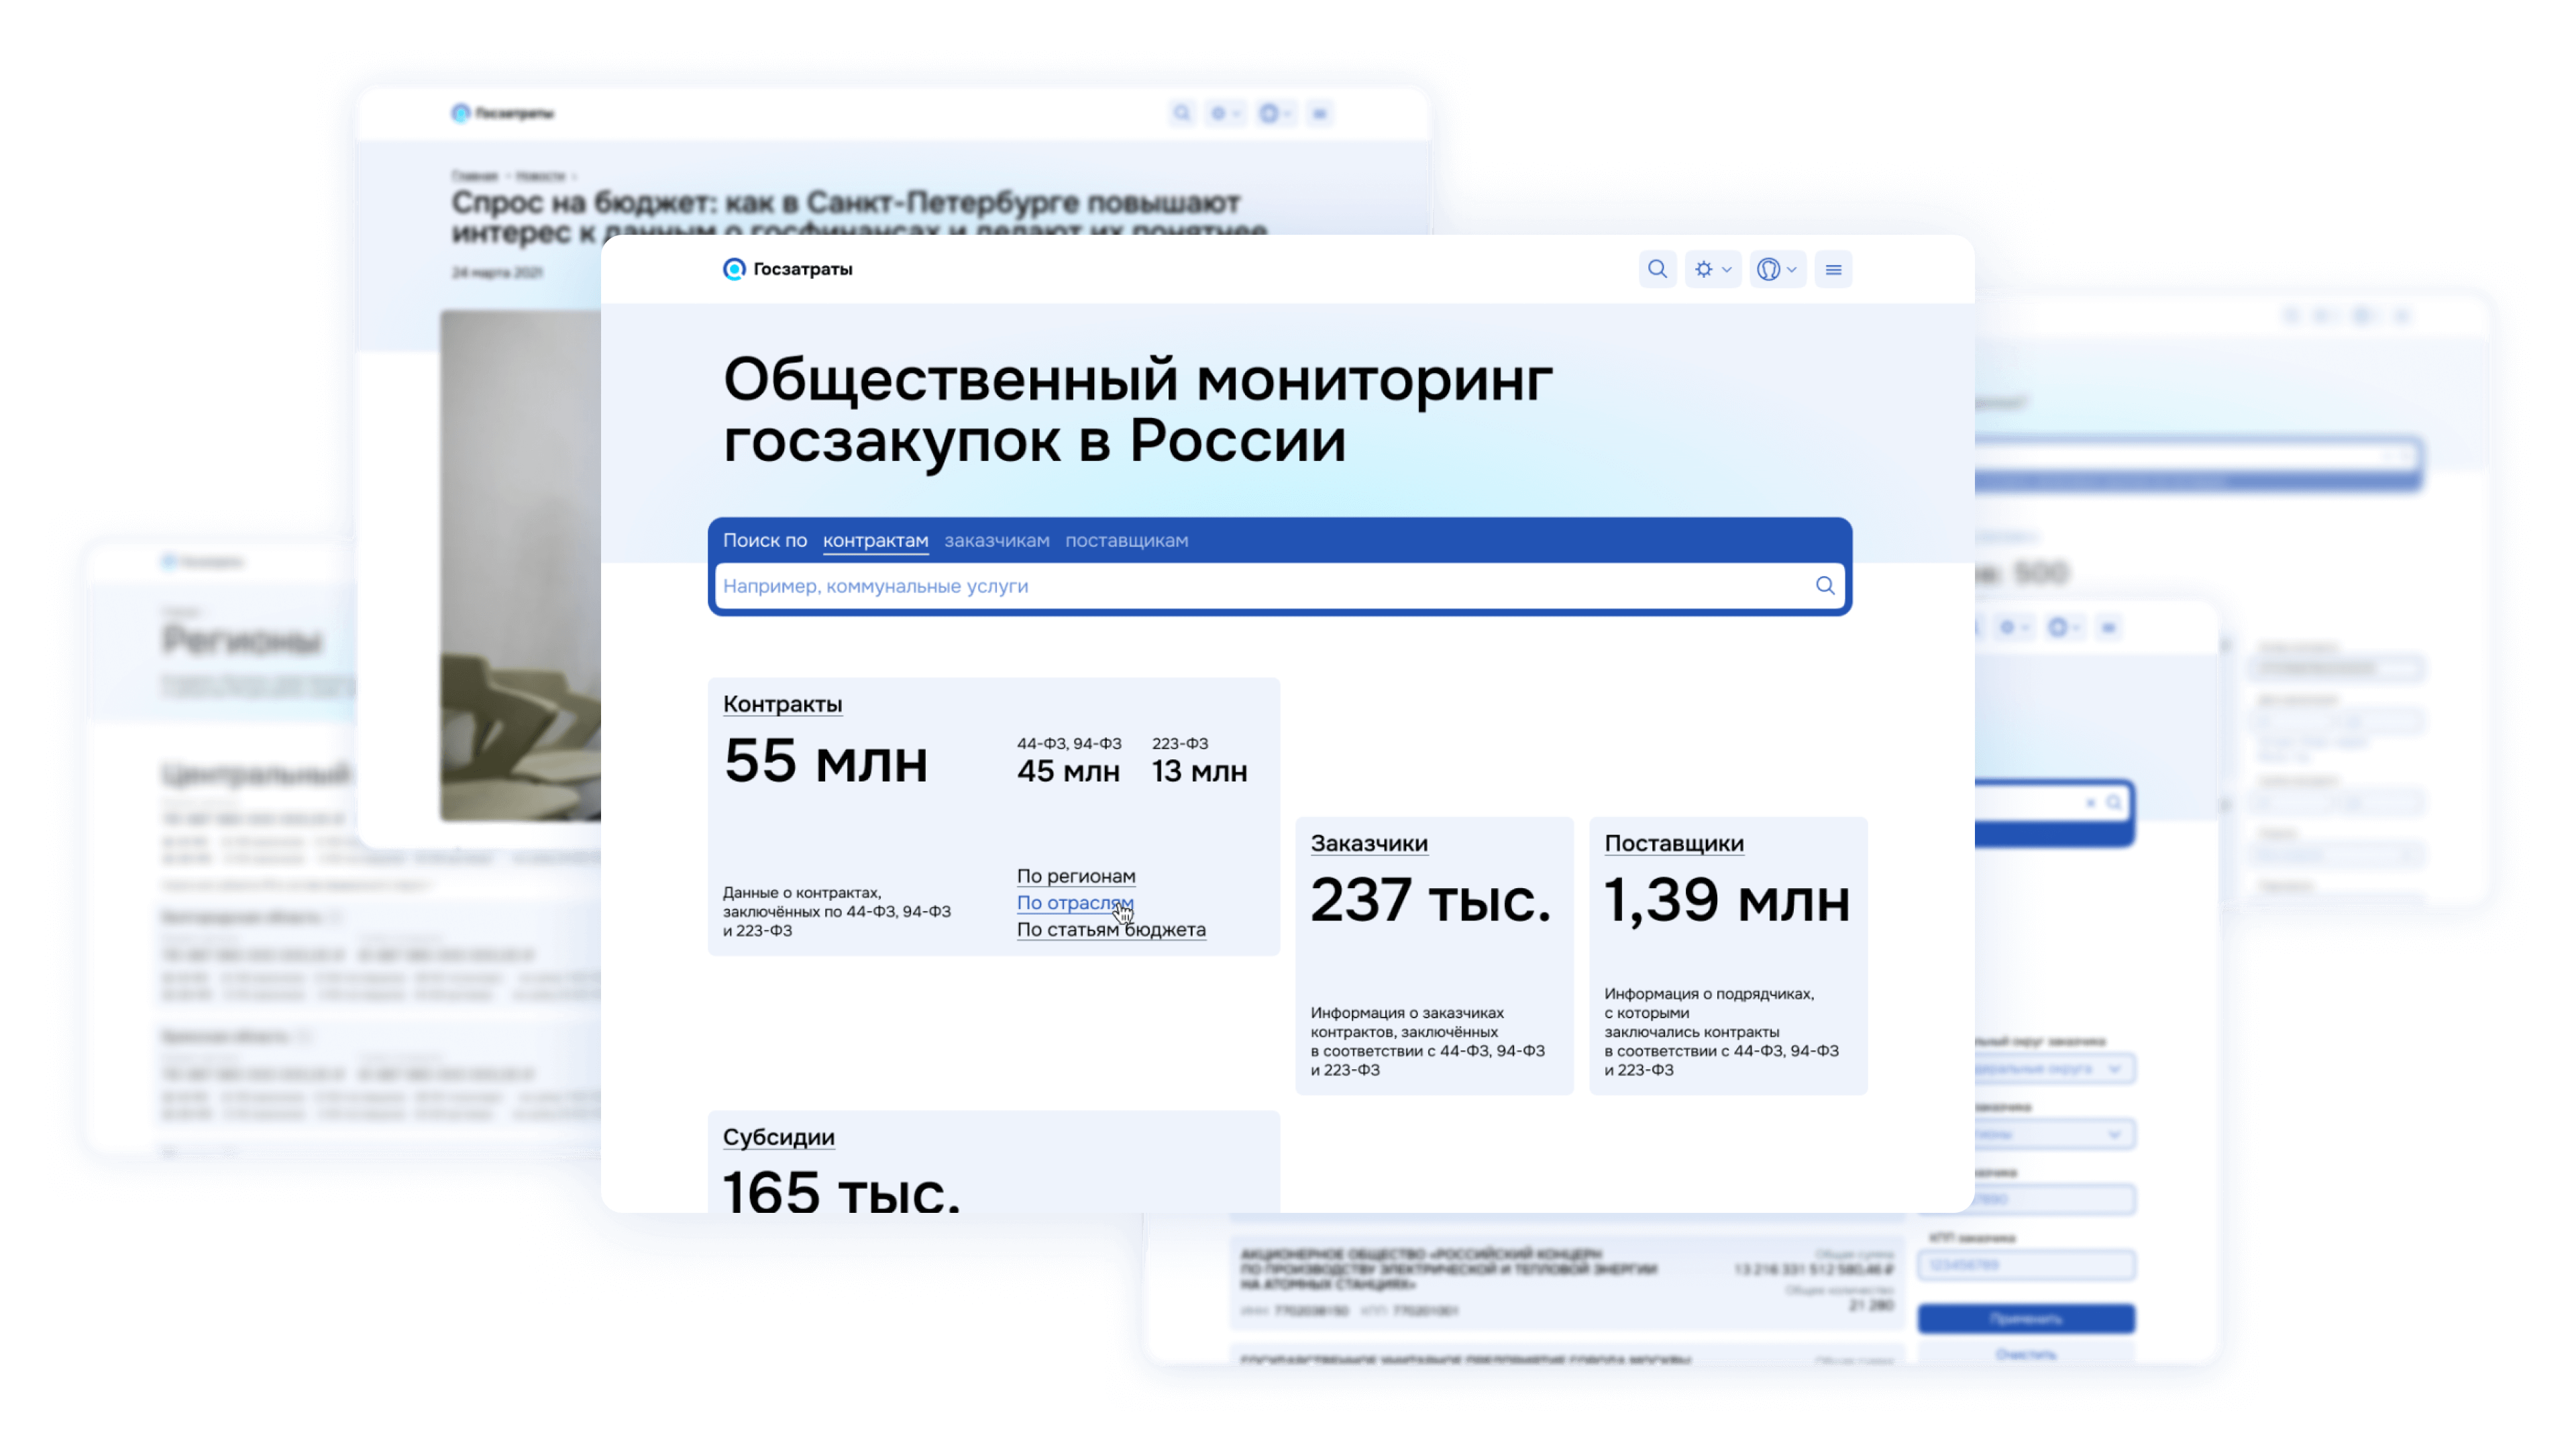Image resolution: width=2576 pixels, height=1449 pixels.
Task: Open the По регионам link
Action: [1076, 876]
